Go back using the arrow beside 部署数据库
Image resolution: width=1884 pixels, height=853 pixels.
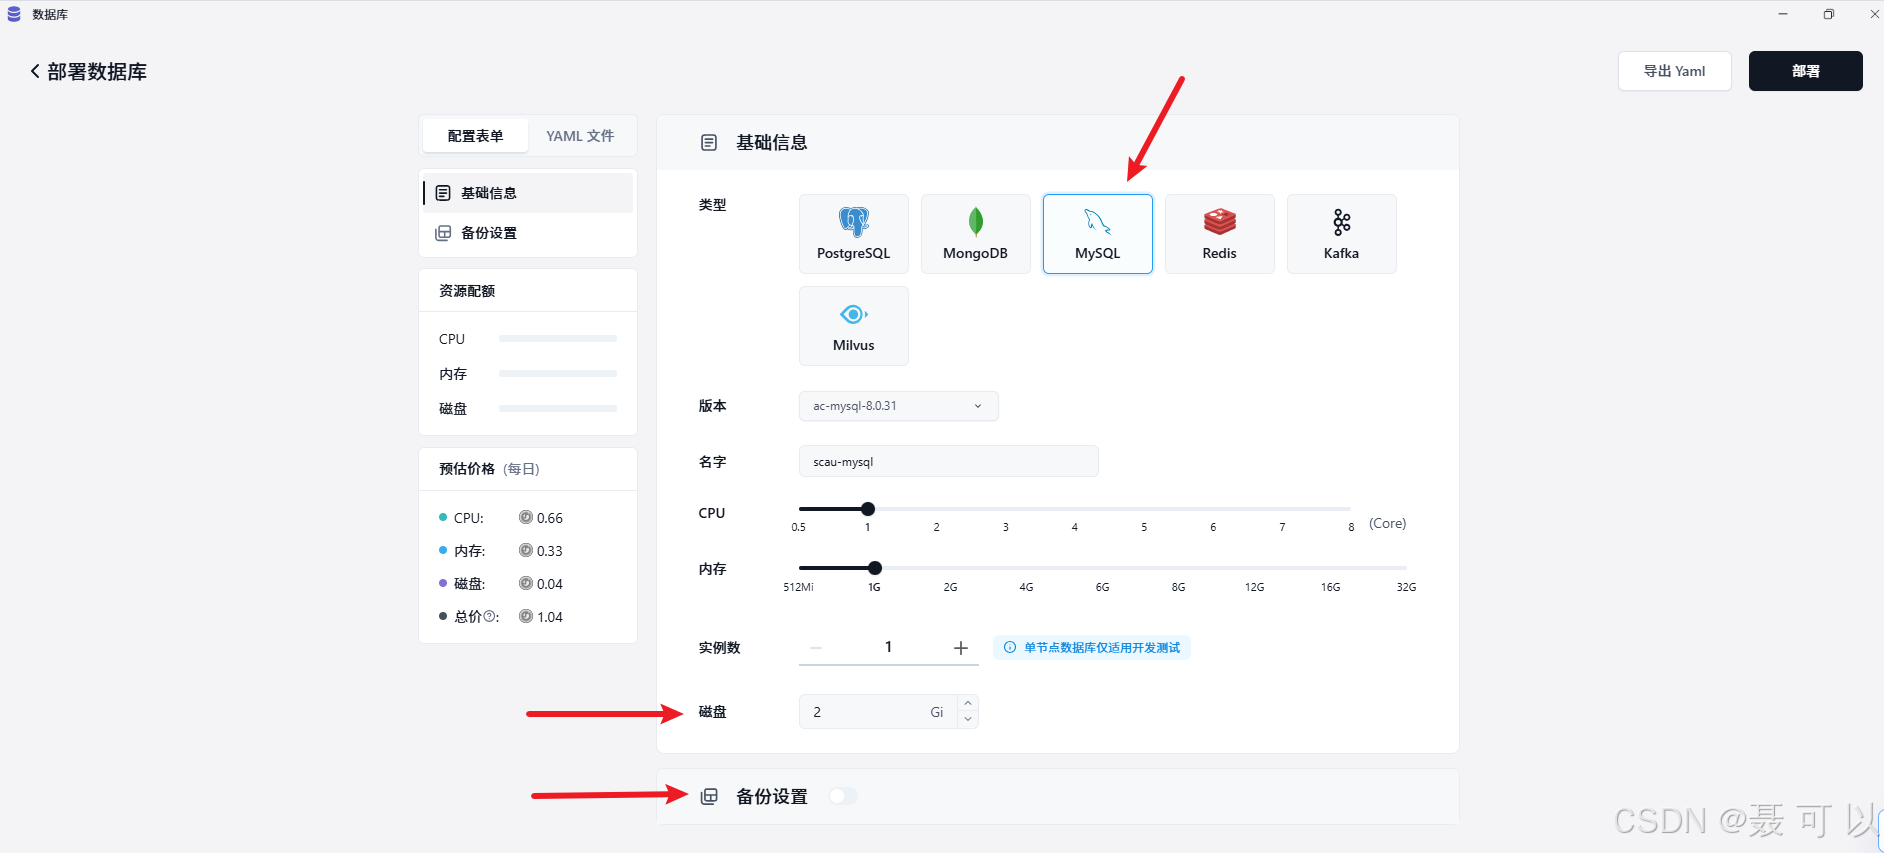[x=35, y=71]
